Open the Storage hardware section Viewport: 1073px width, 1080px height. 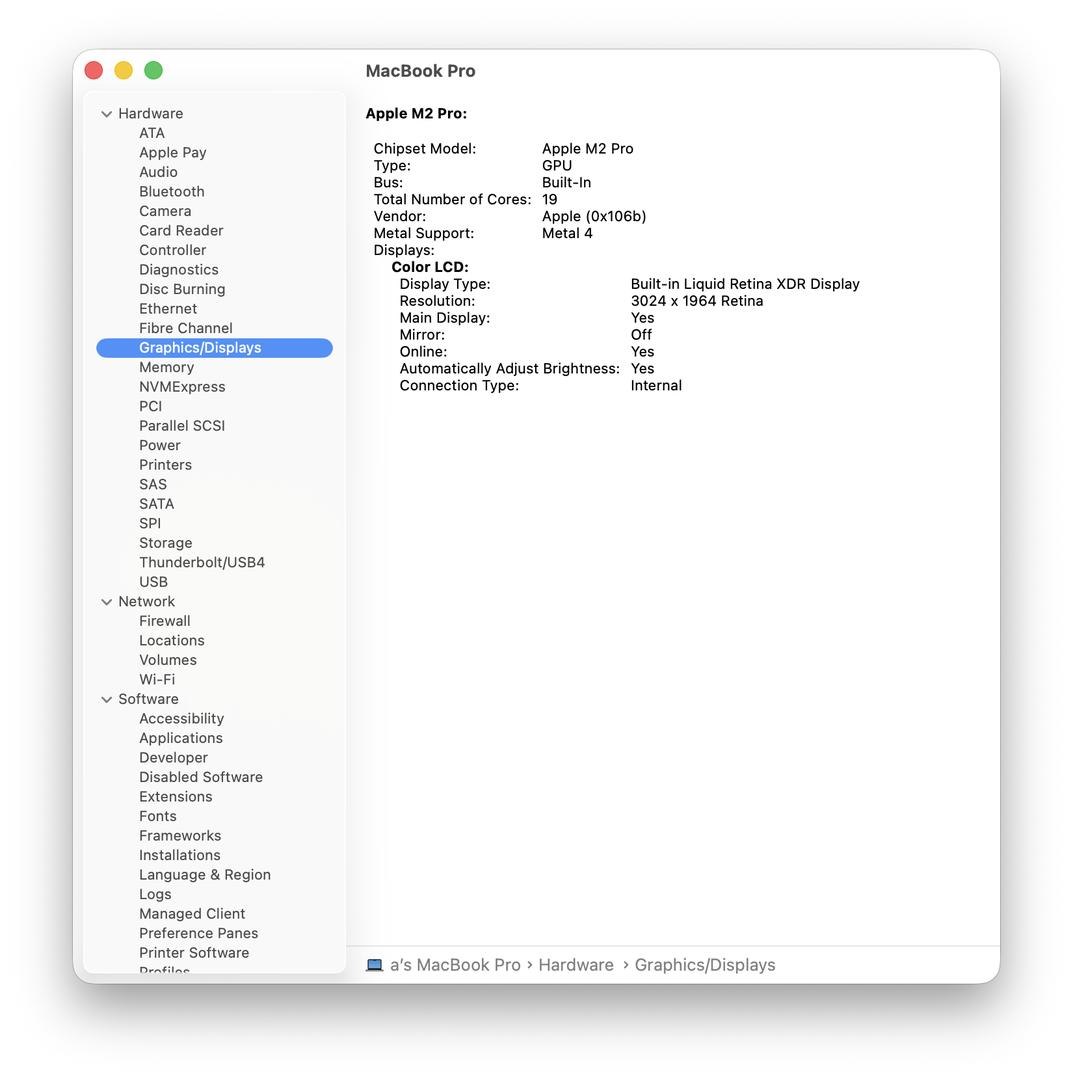[x=165, y=543]
